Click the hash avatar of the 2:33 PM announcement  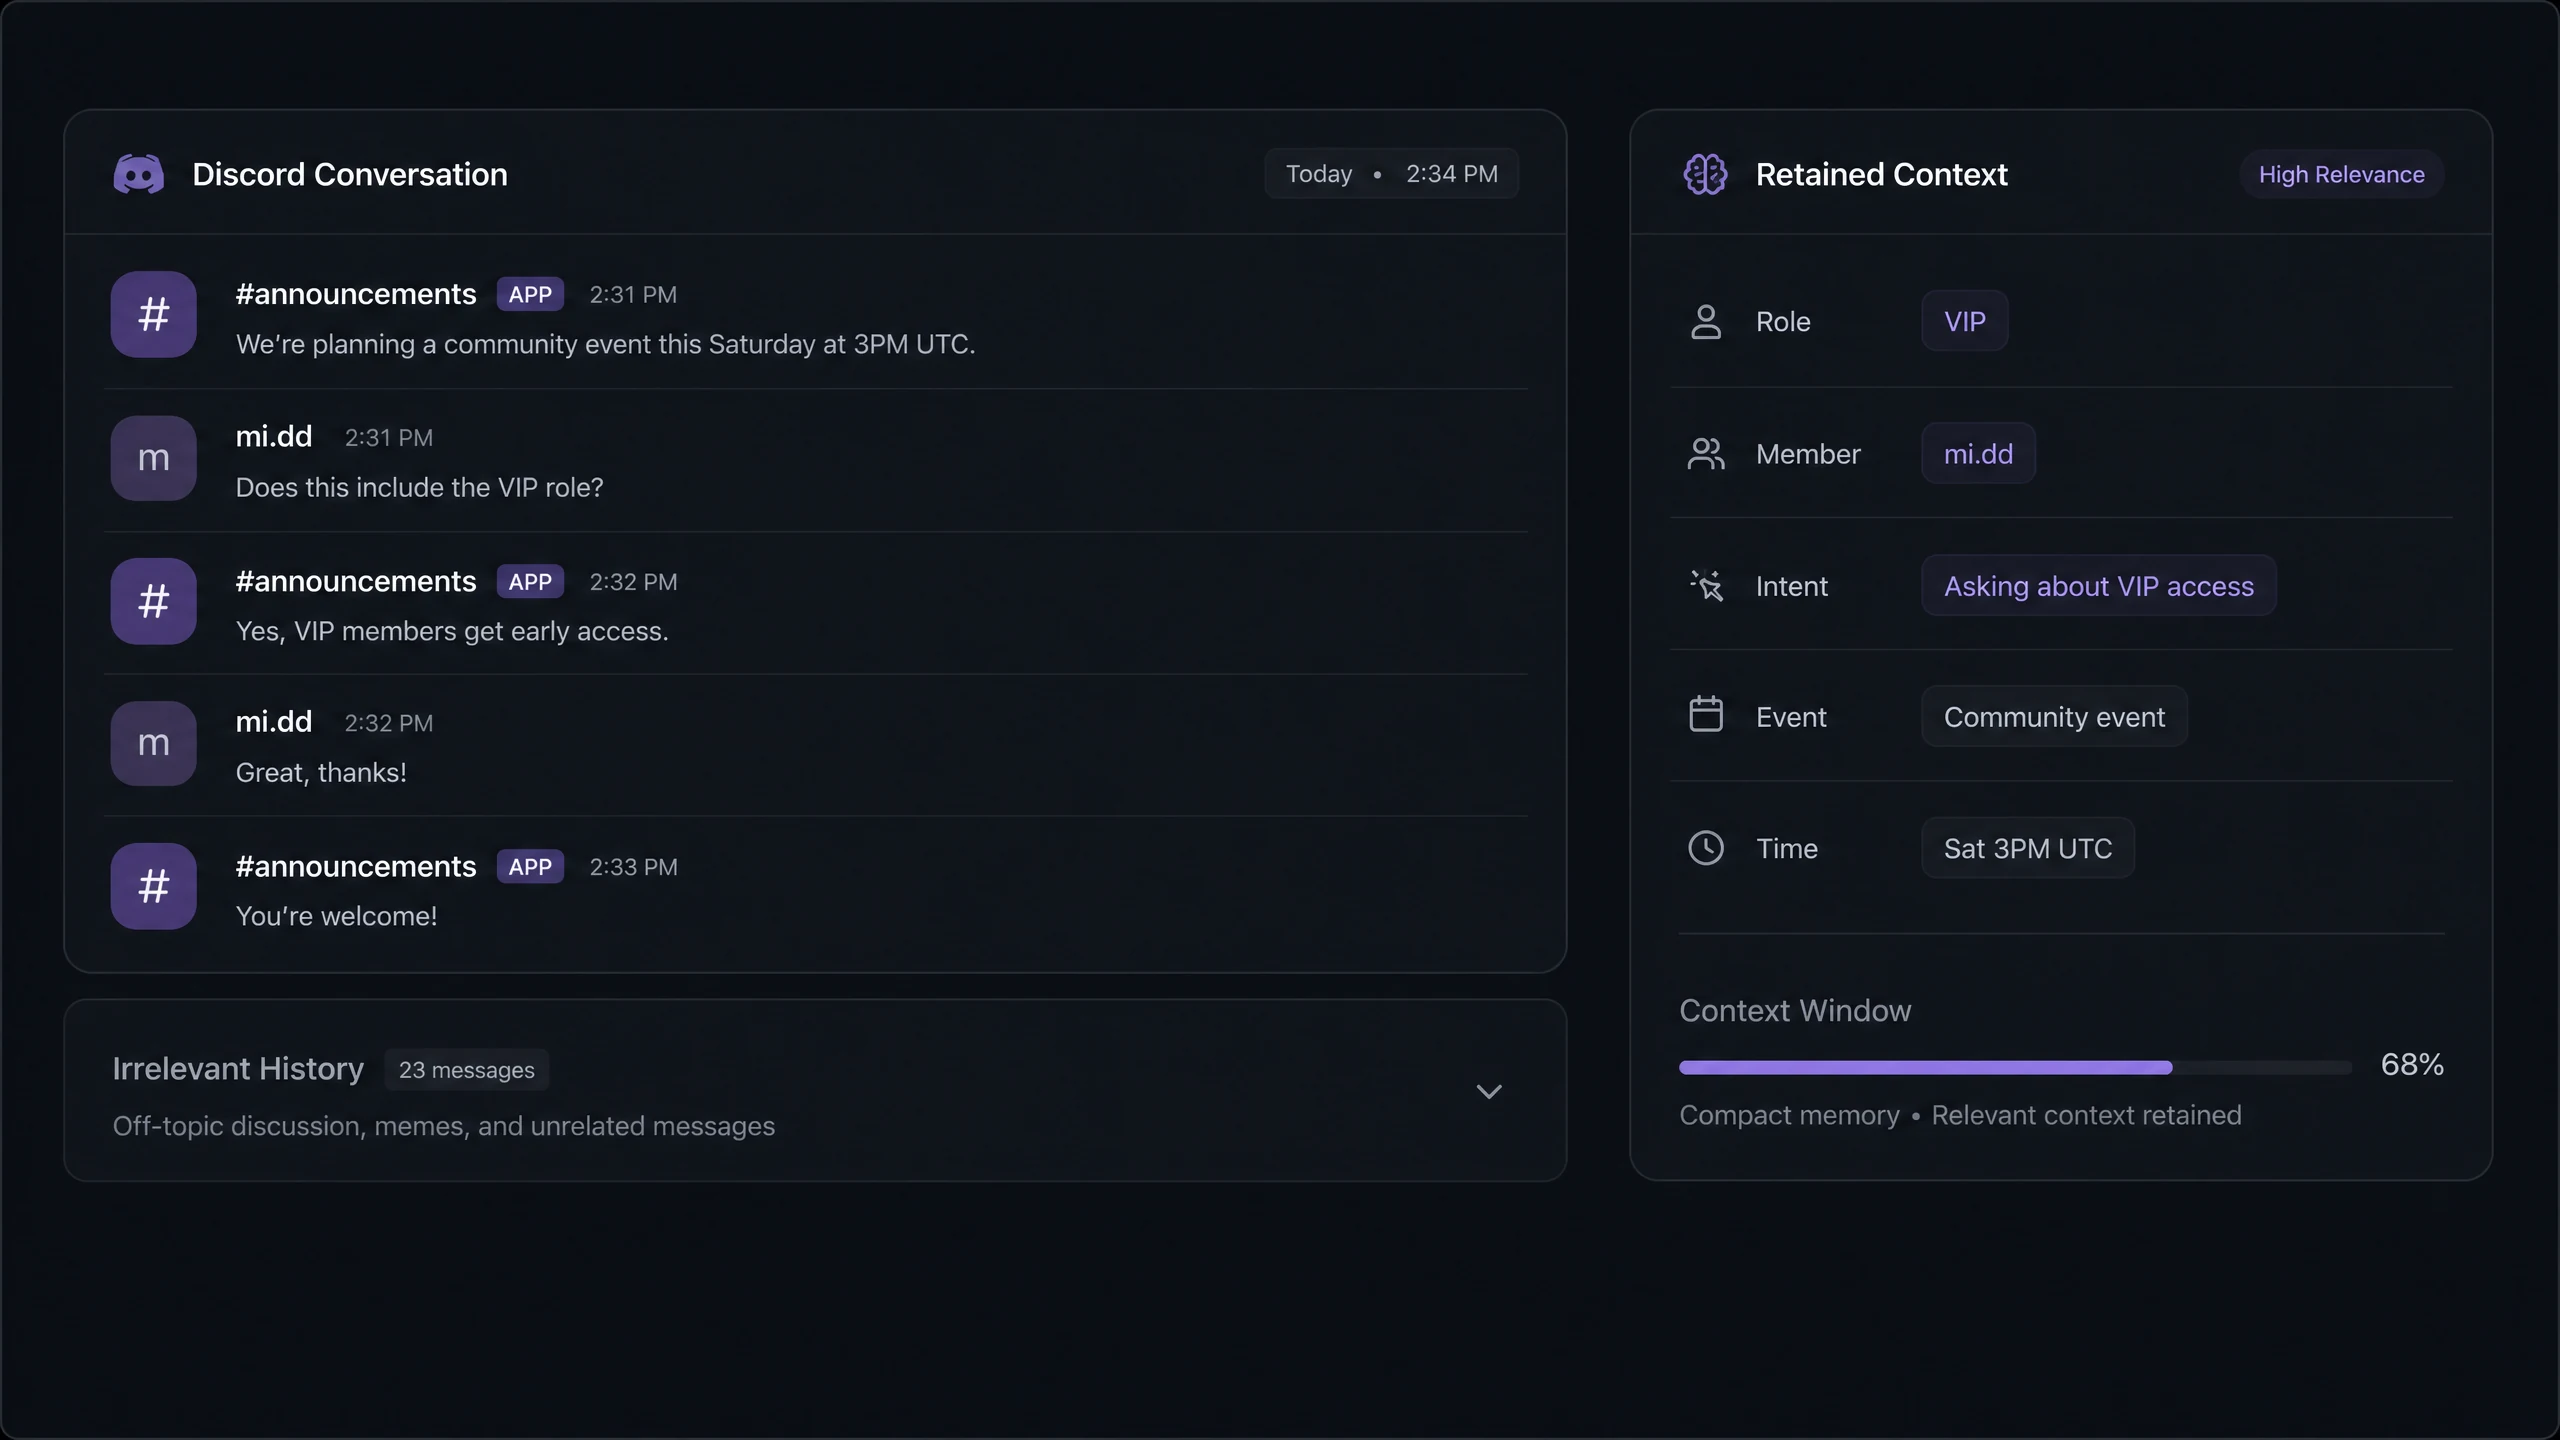[153, 886]
